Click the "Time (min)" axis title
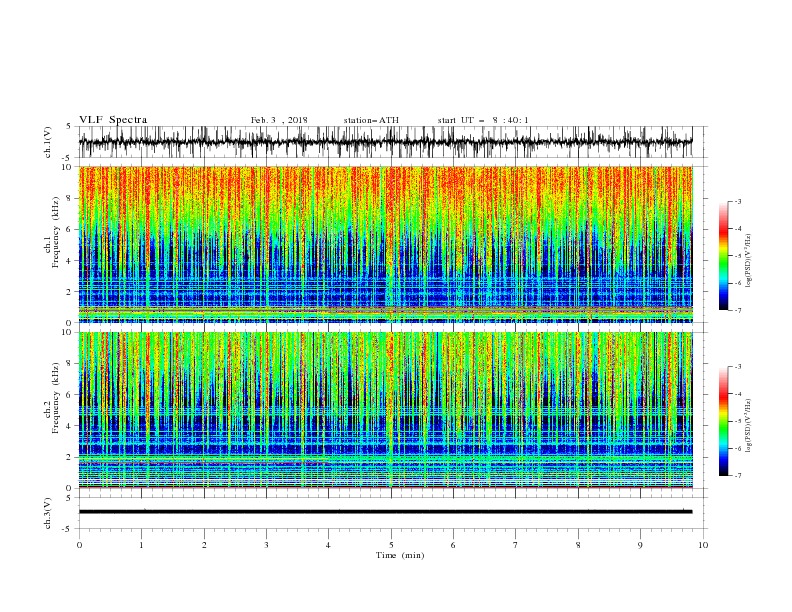The width and height of the screenshot is (792, 612). tap(400, 555)
